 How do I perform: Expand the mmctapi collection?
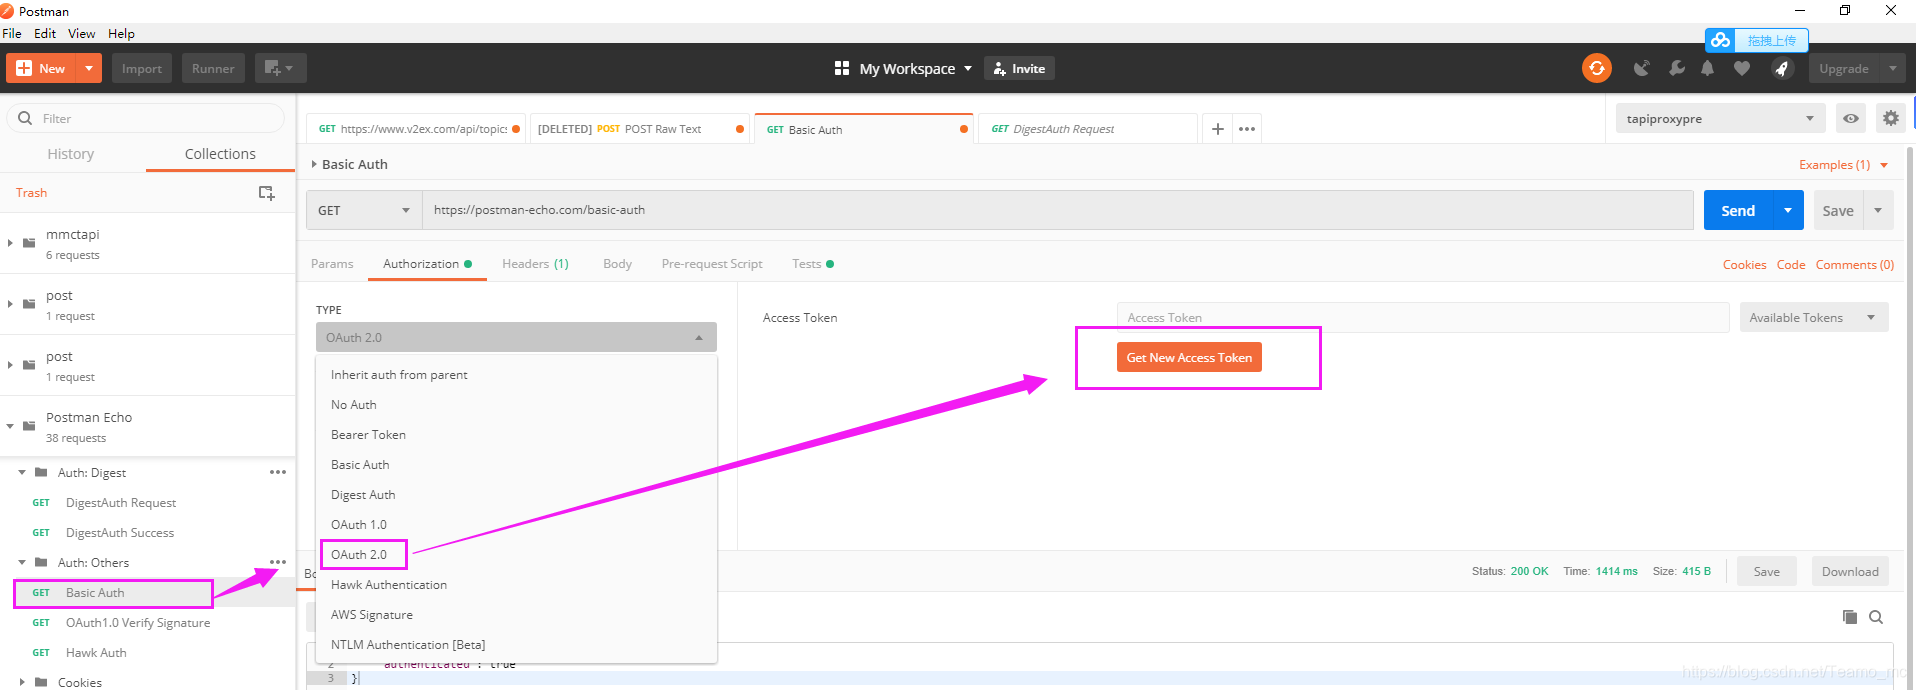(10, 243)
